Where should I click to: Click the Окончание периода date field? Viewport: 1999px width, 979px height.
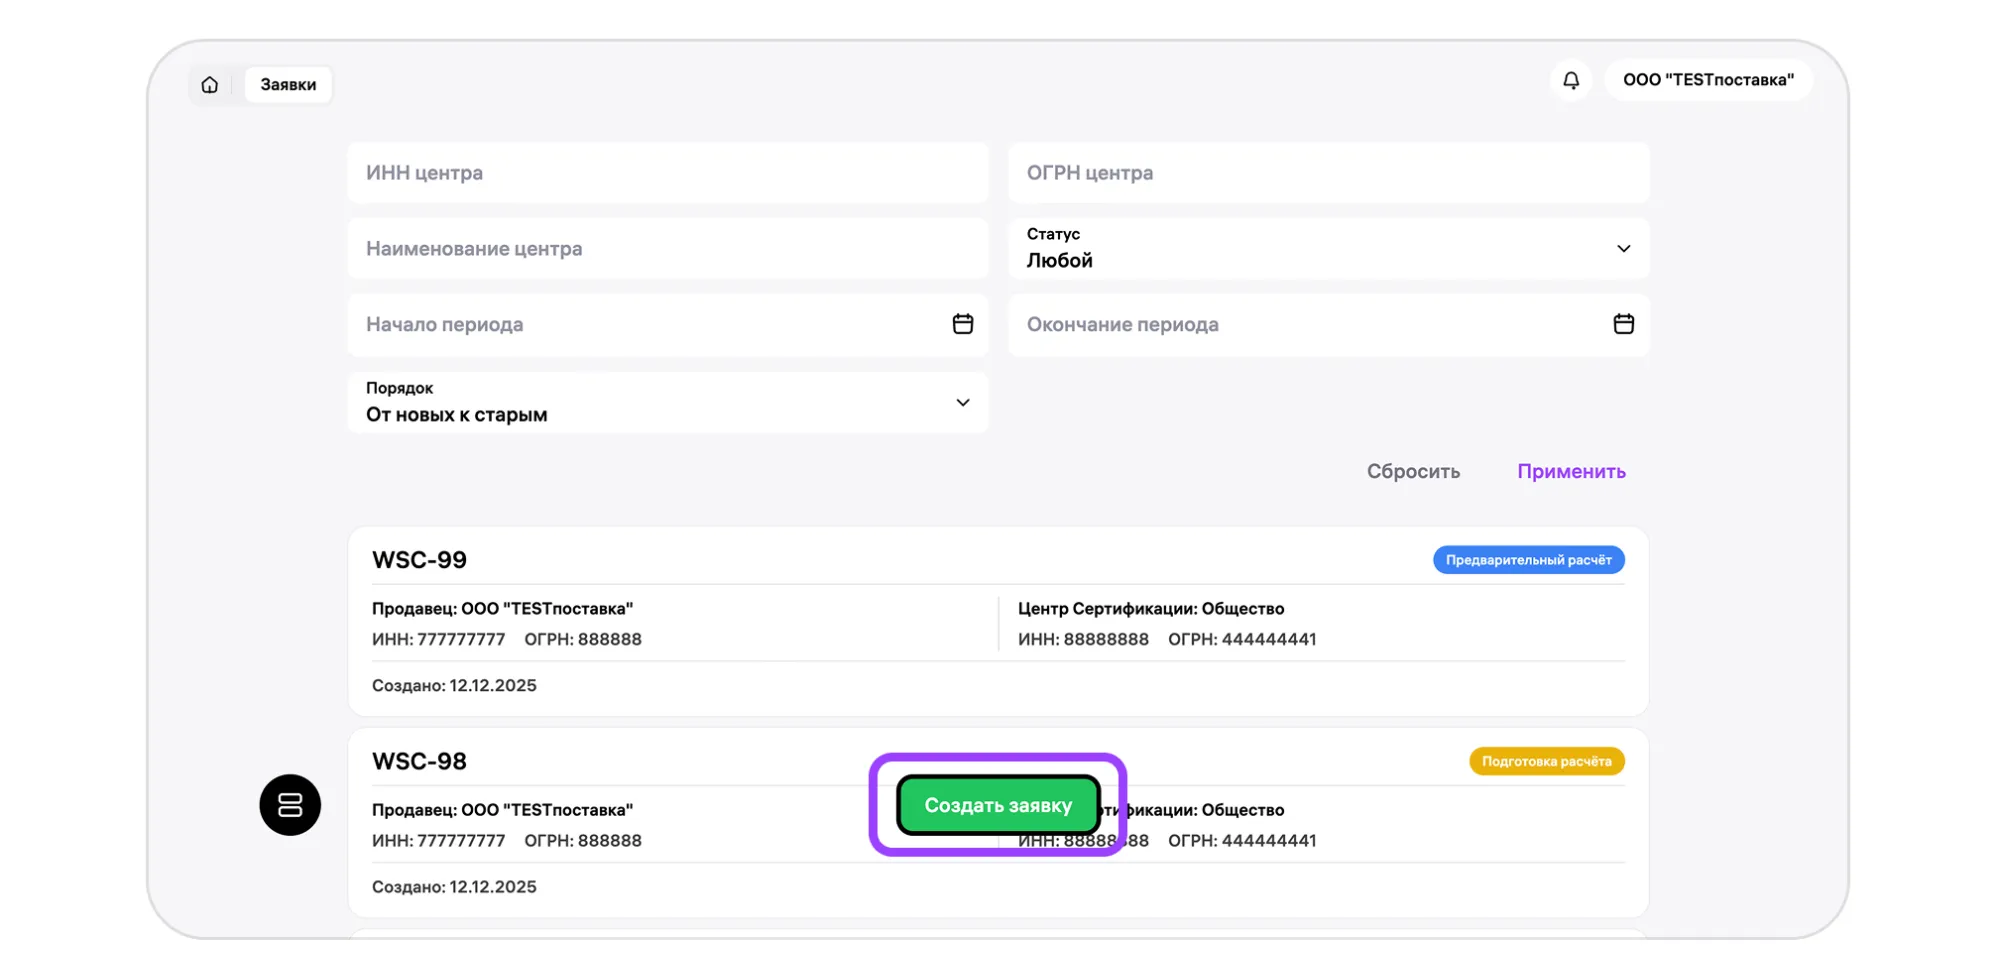point(1300,325)
